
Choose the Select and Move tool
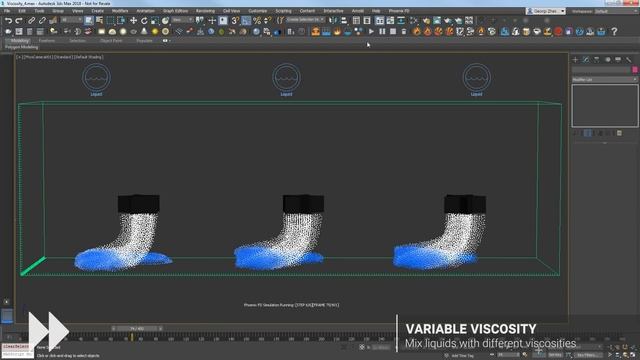coord(133,20)
